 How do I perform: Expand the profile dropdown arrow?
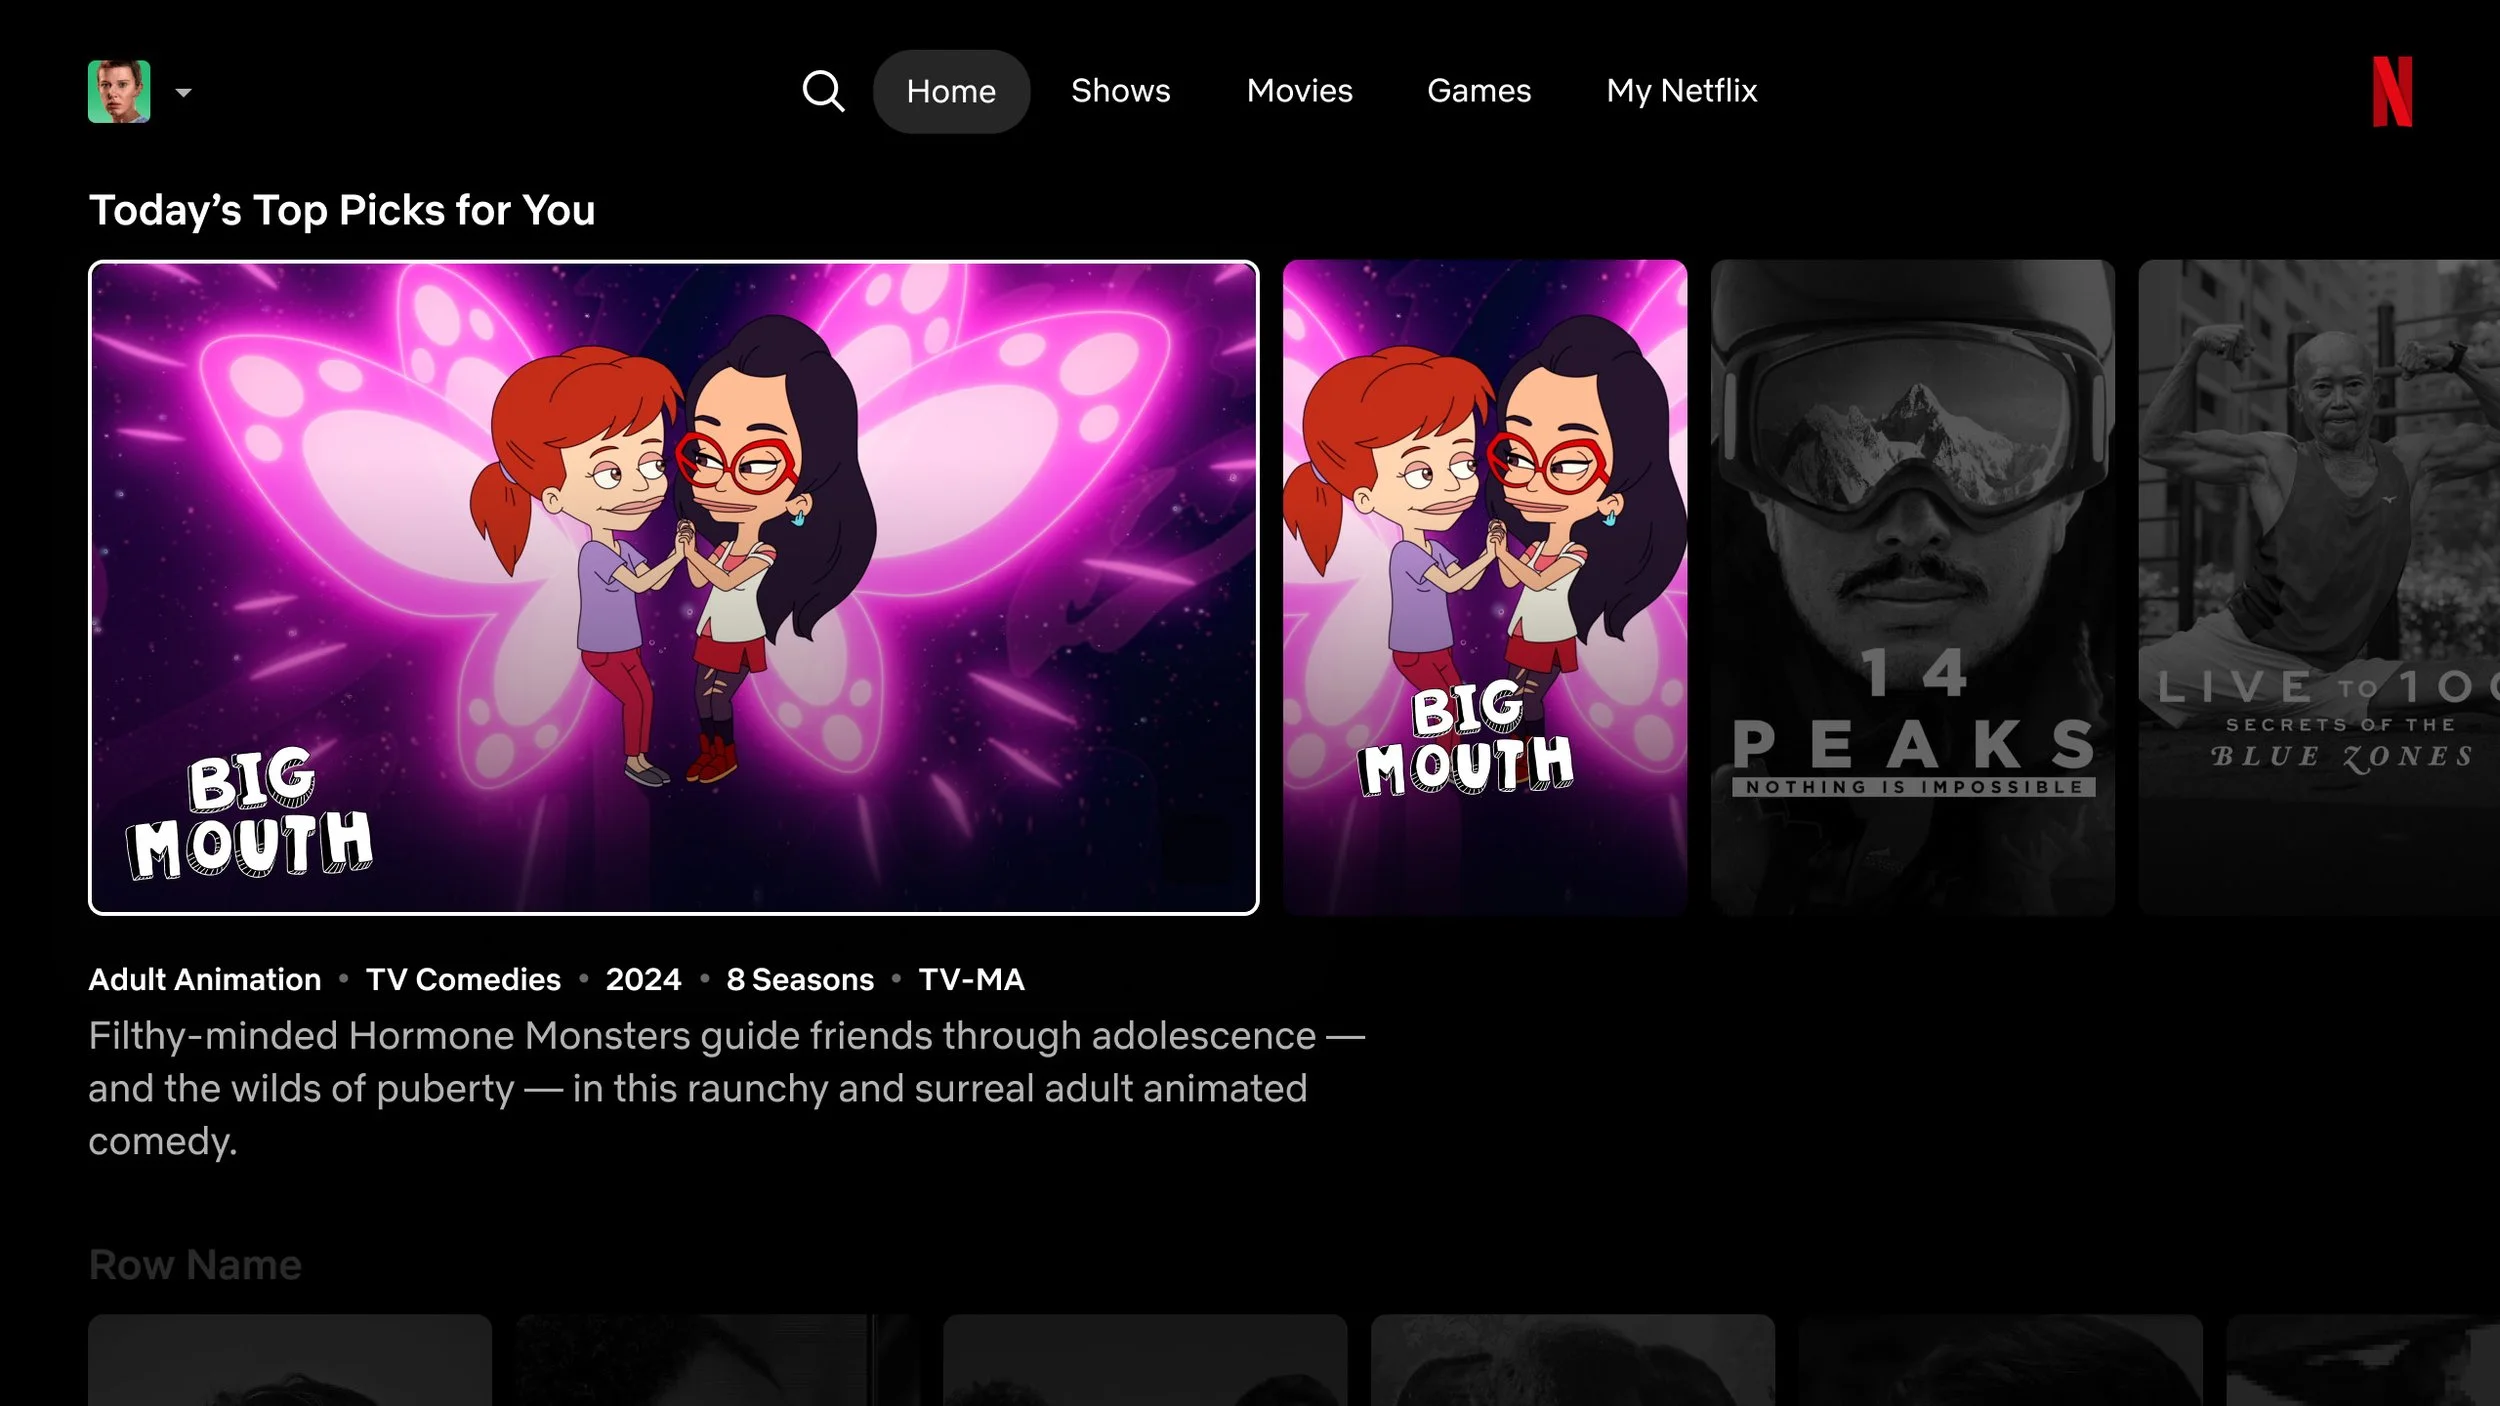click(x=183, y=93)
